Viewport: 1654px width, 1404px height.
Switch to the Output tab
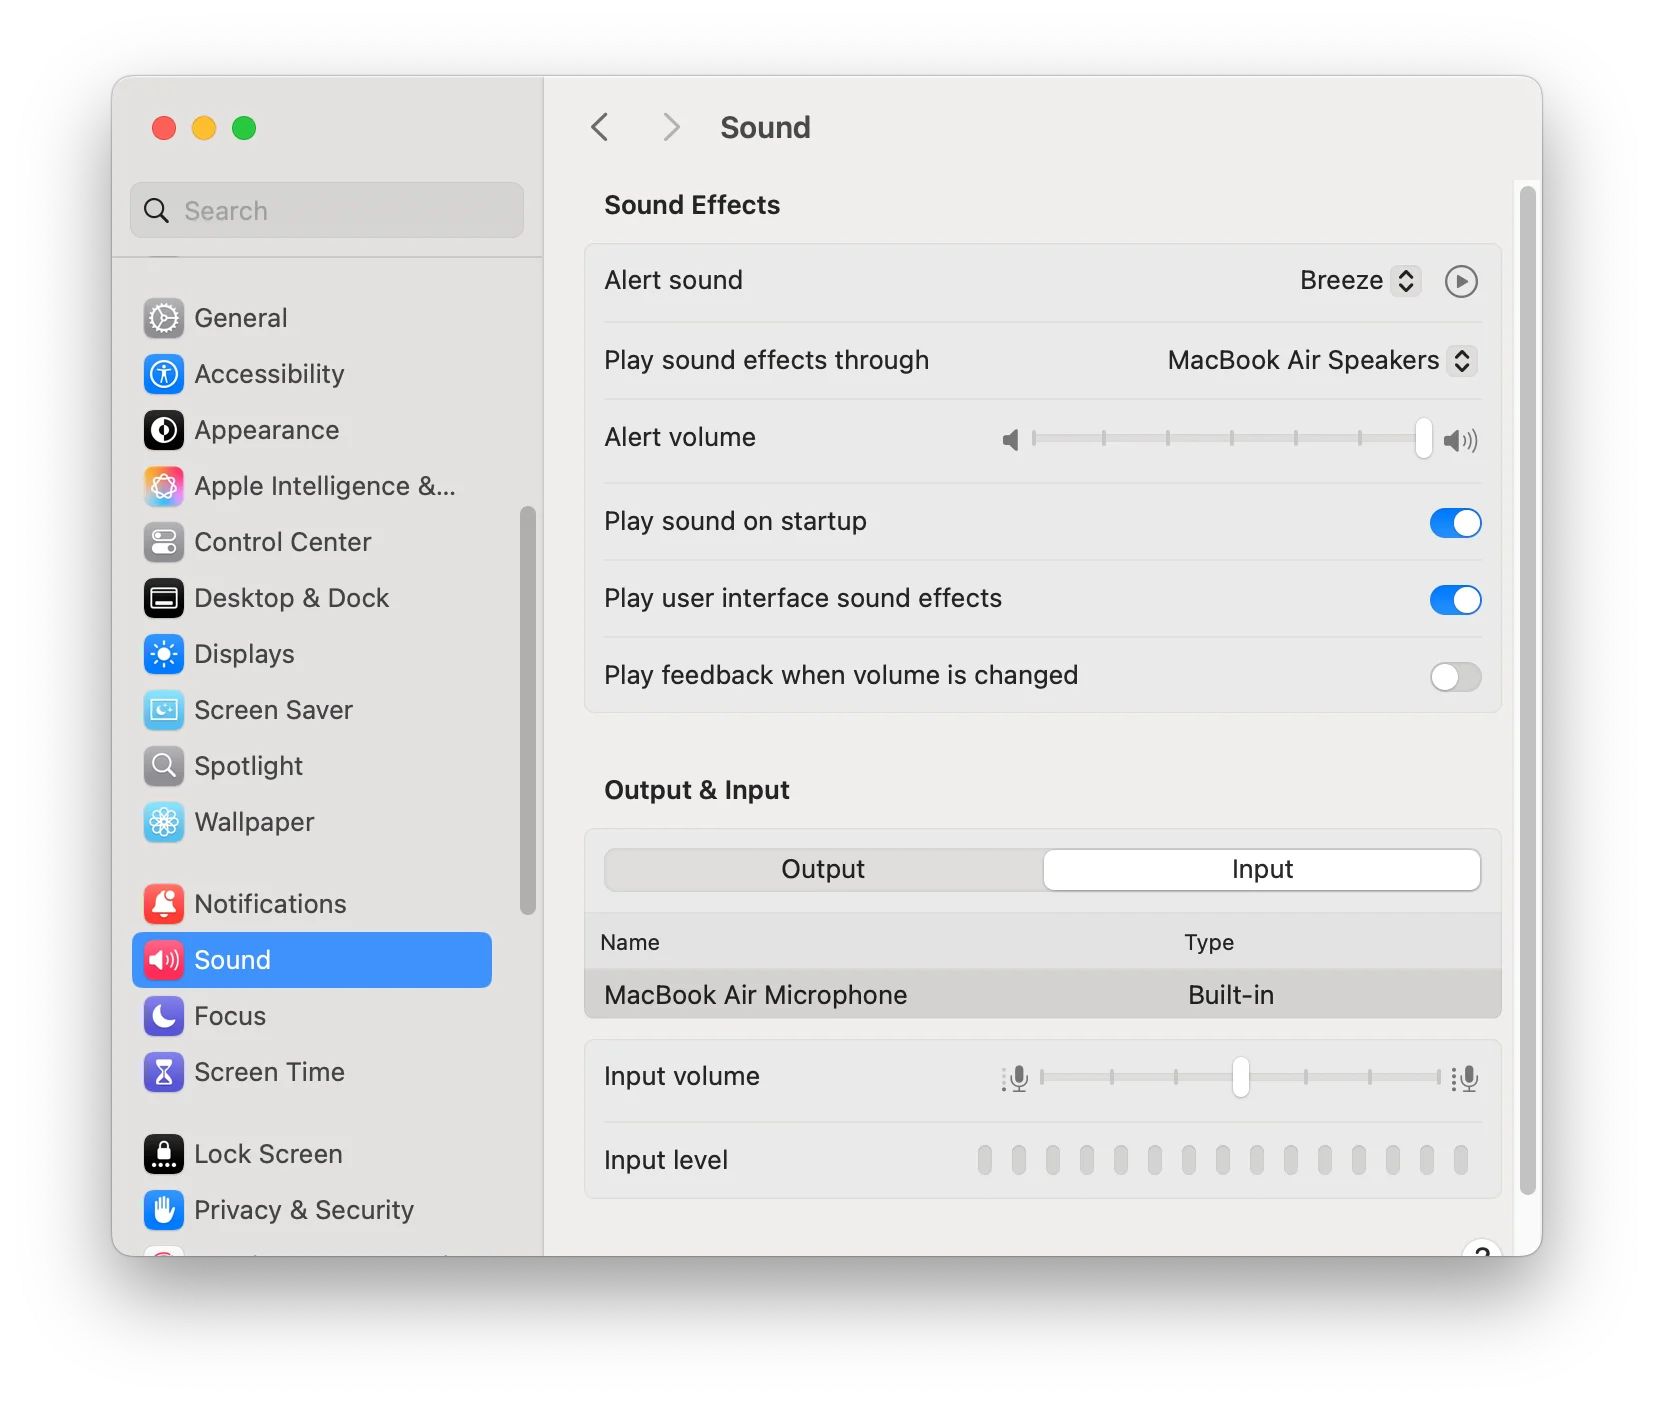point(823,869)
